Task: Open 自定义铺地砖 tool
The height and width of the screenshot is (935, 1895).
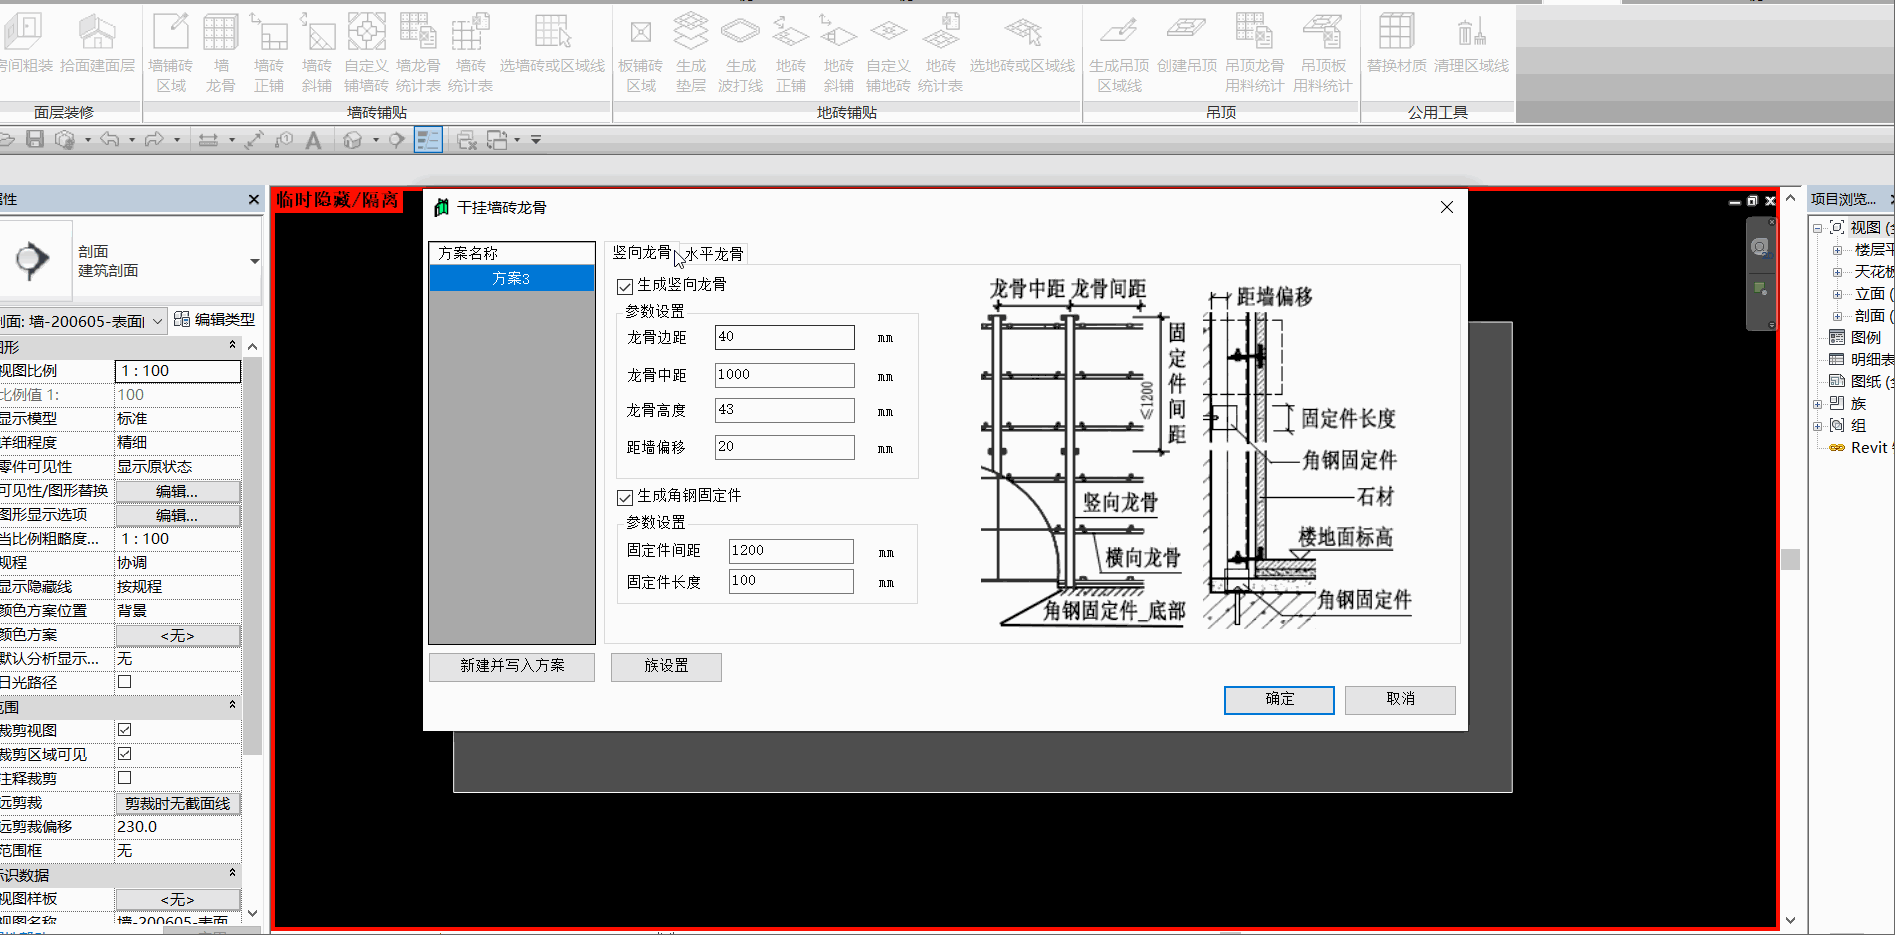Action: tap(888, 53)
